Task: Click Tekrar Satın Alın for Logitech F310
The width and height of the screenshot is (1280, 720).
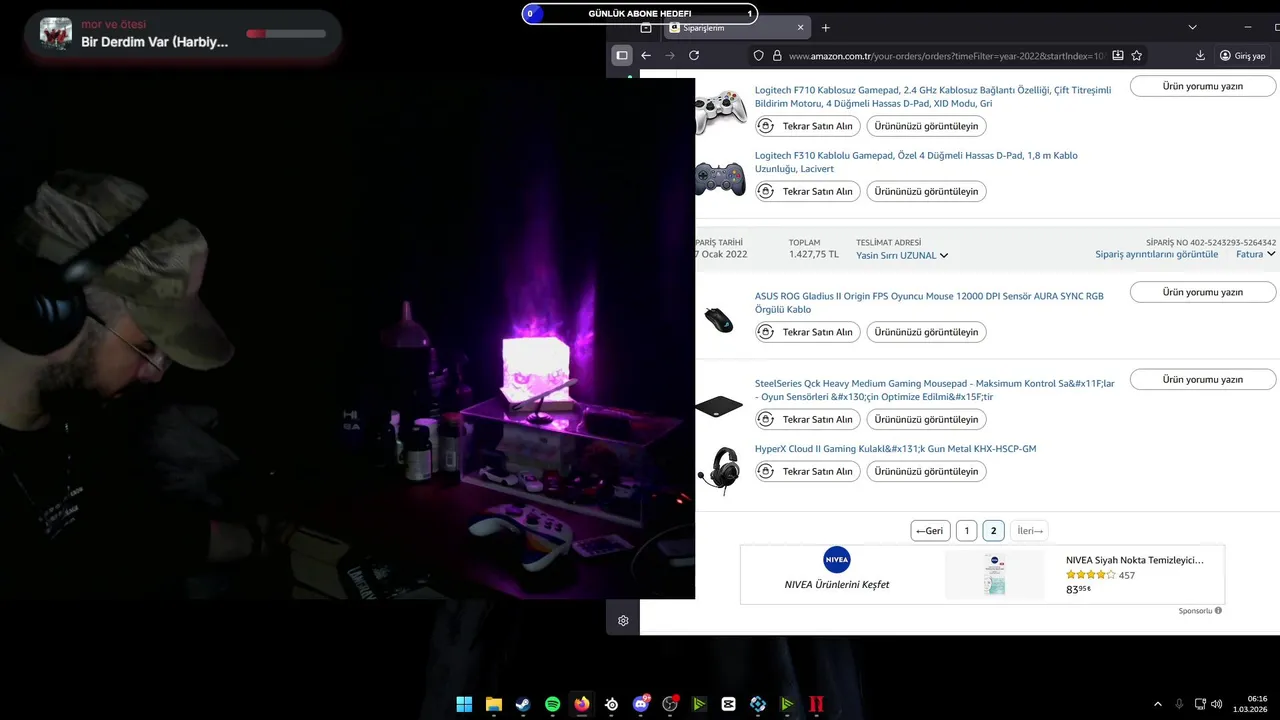Action: click(808, 191)
